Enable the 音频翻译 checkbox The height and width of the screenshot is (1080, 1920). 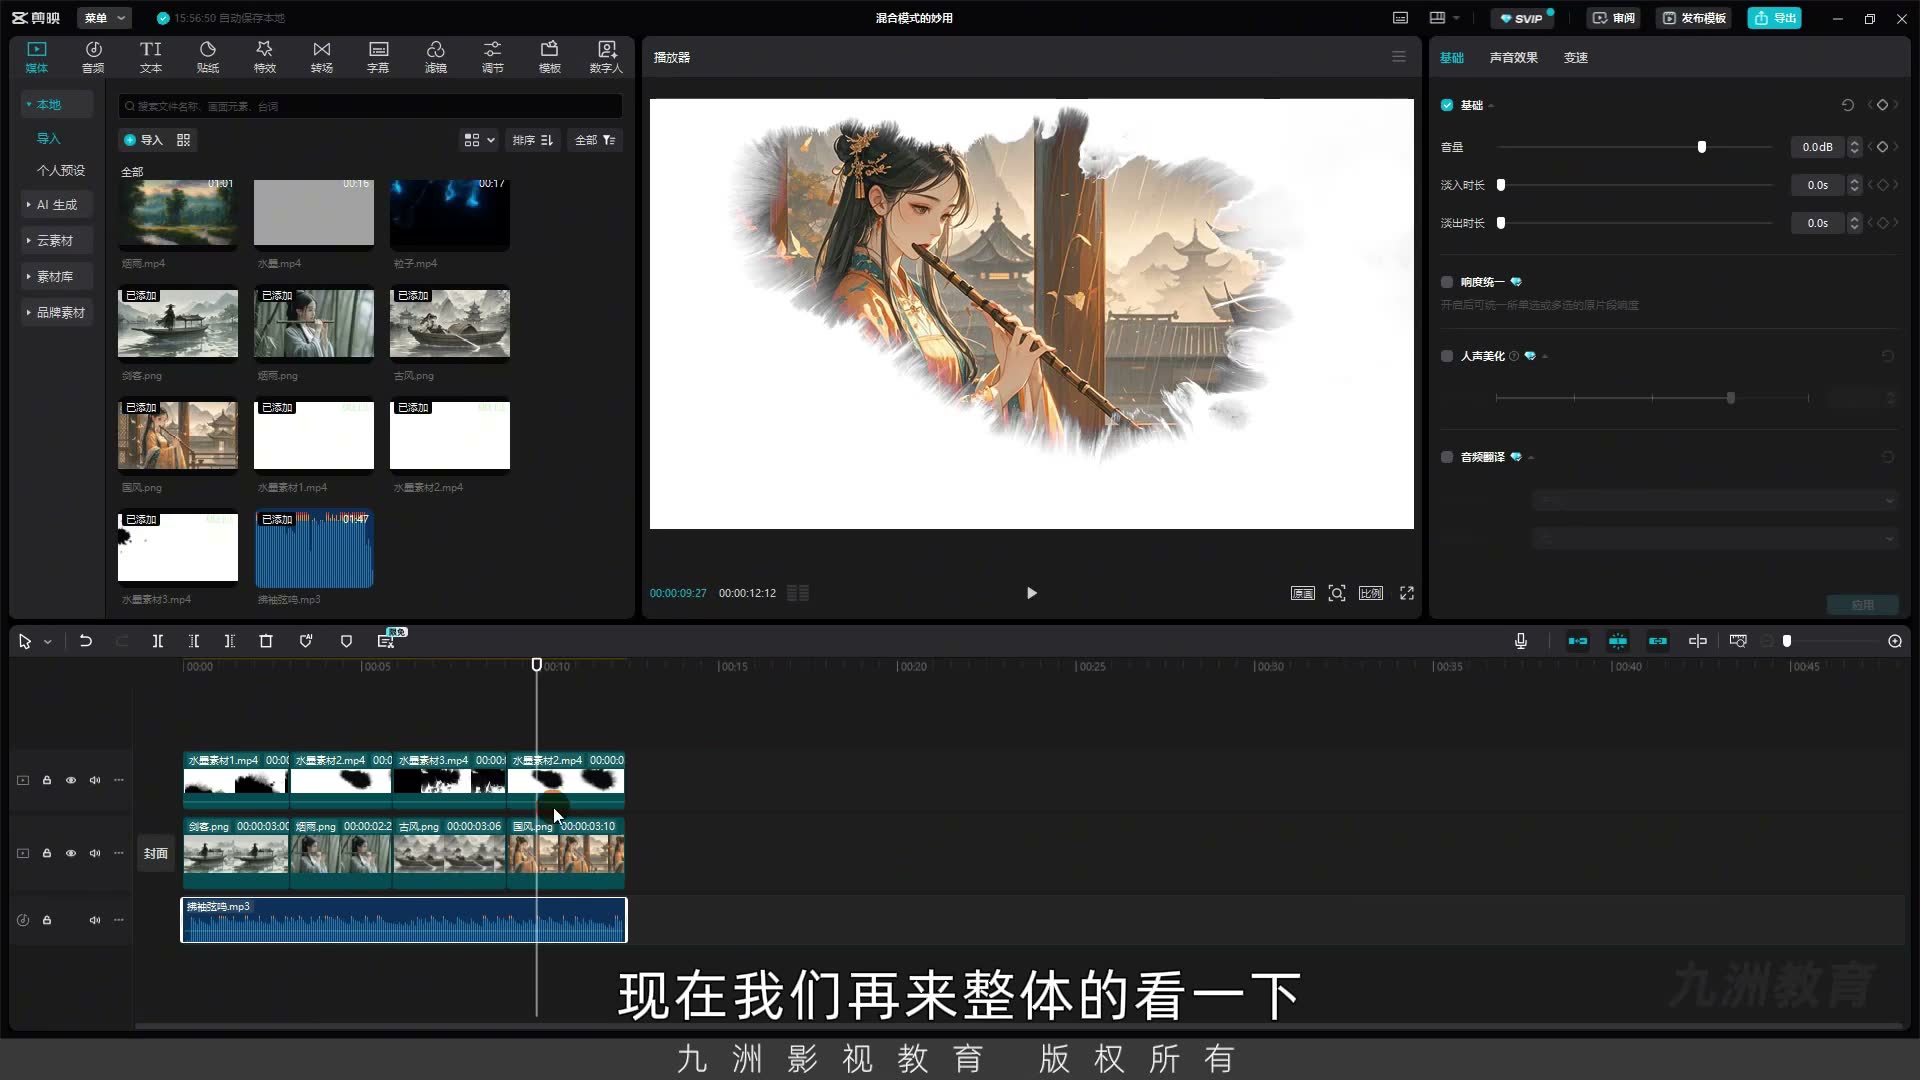pos(1447,457)
